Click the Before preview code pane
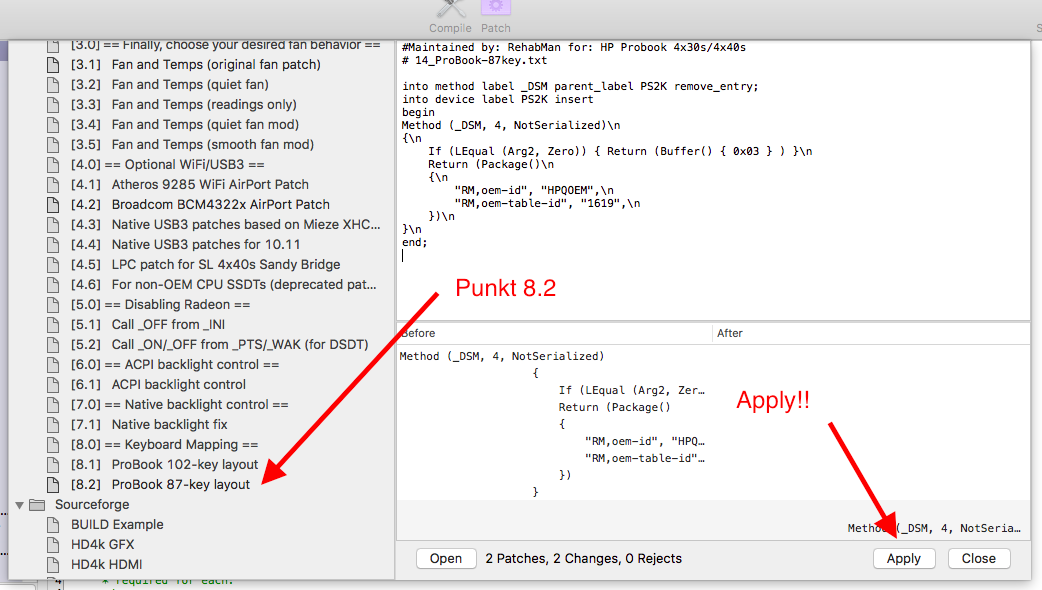1042x590 pixels. 554,423
